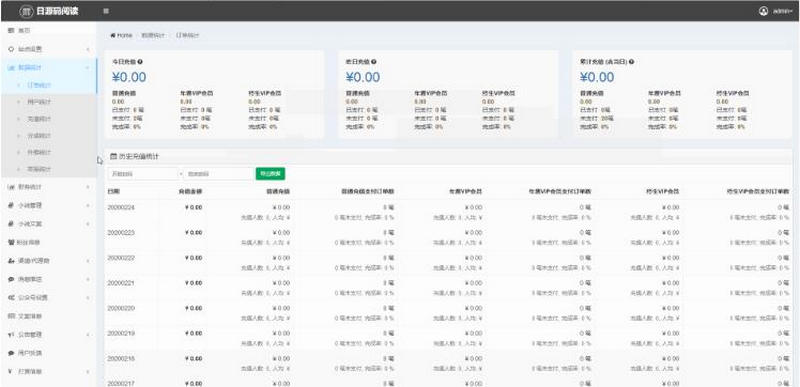
Task: Click help icon next to 累计充值
Action: (631, 62)
